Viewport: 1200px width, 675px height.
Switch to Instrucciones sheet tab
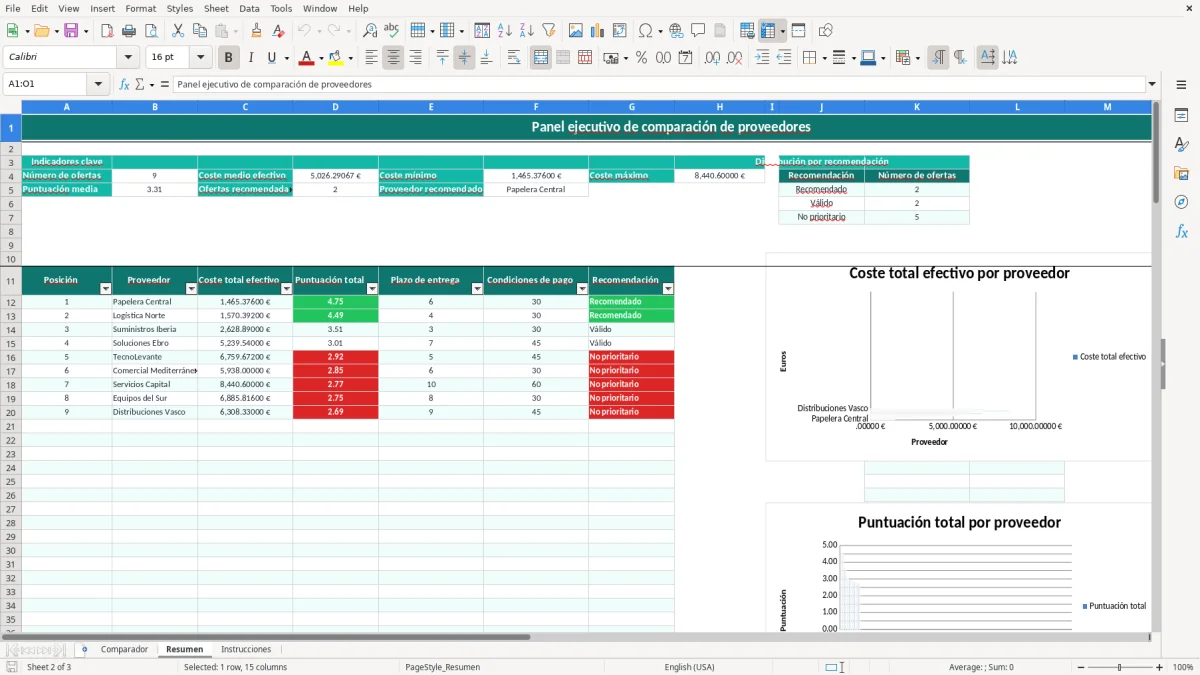pyautogui.click(x=246, y=649)
